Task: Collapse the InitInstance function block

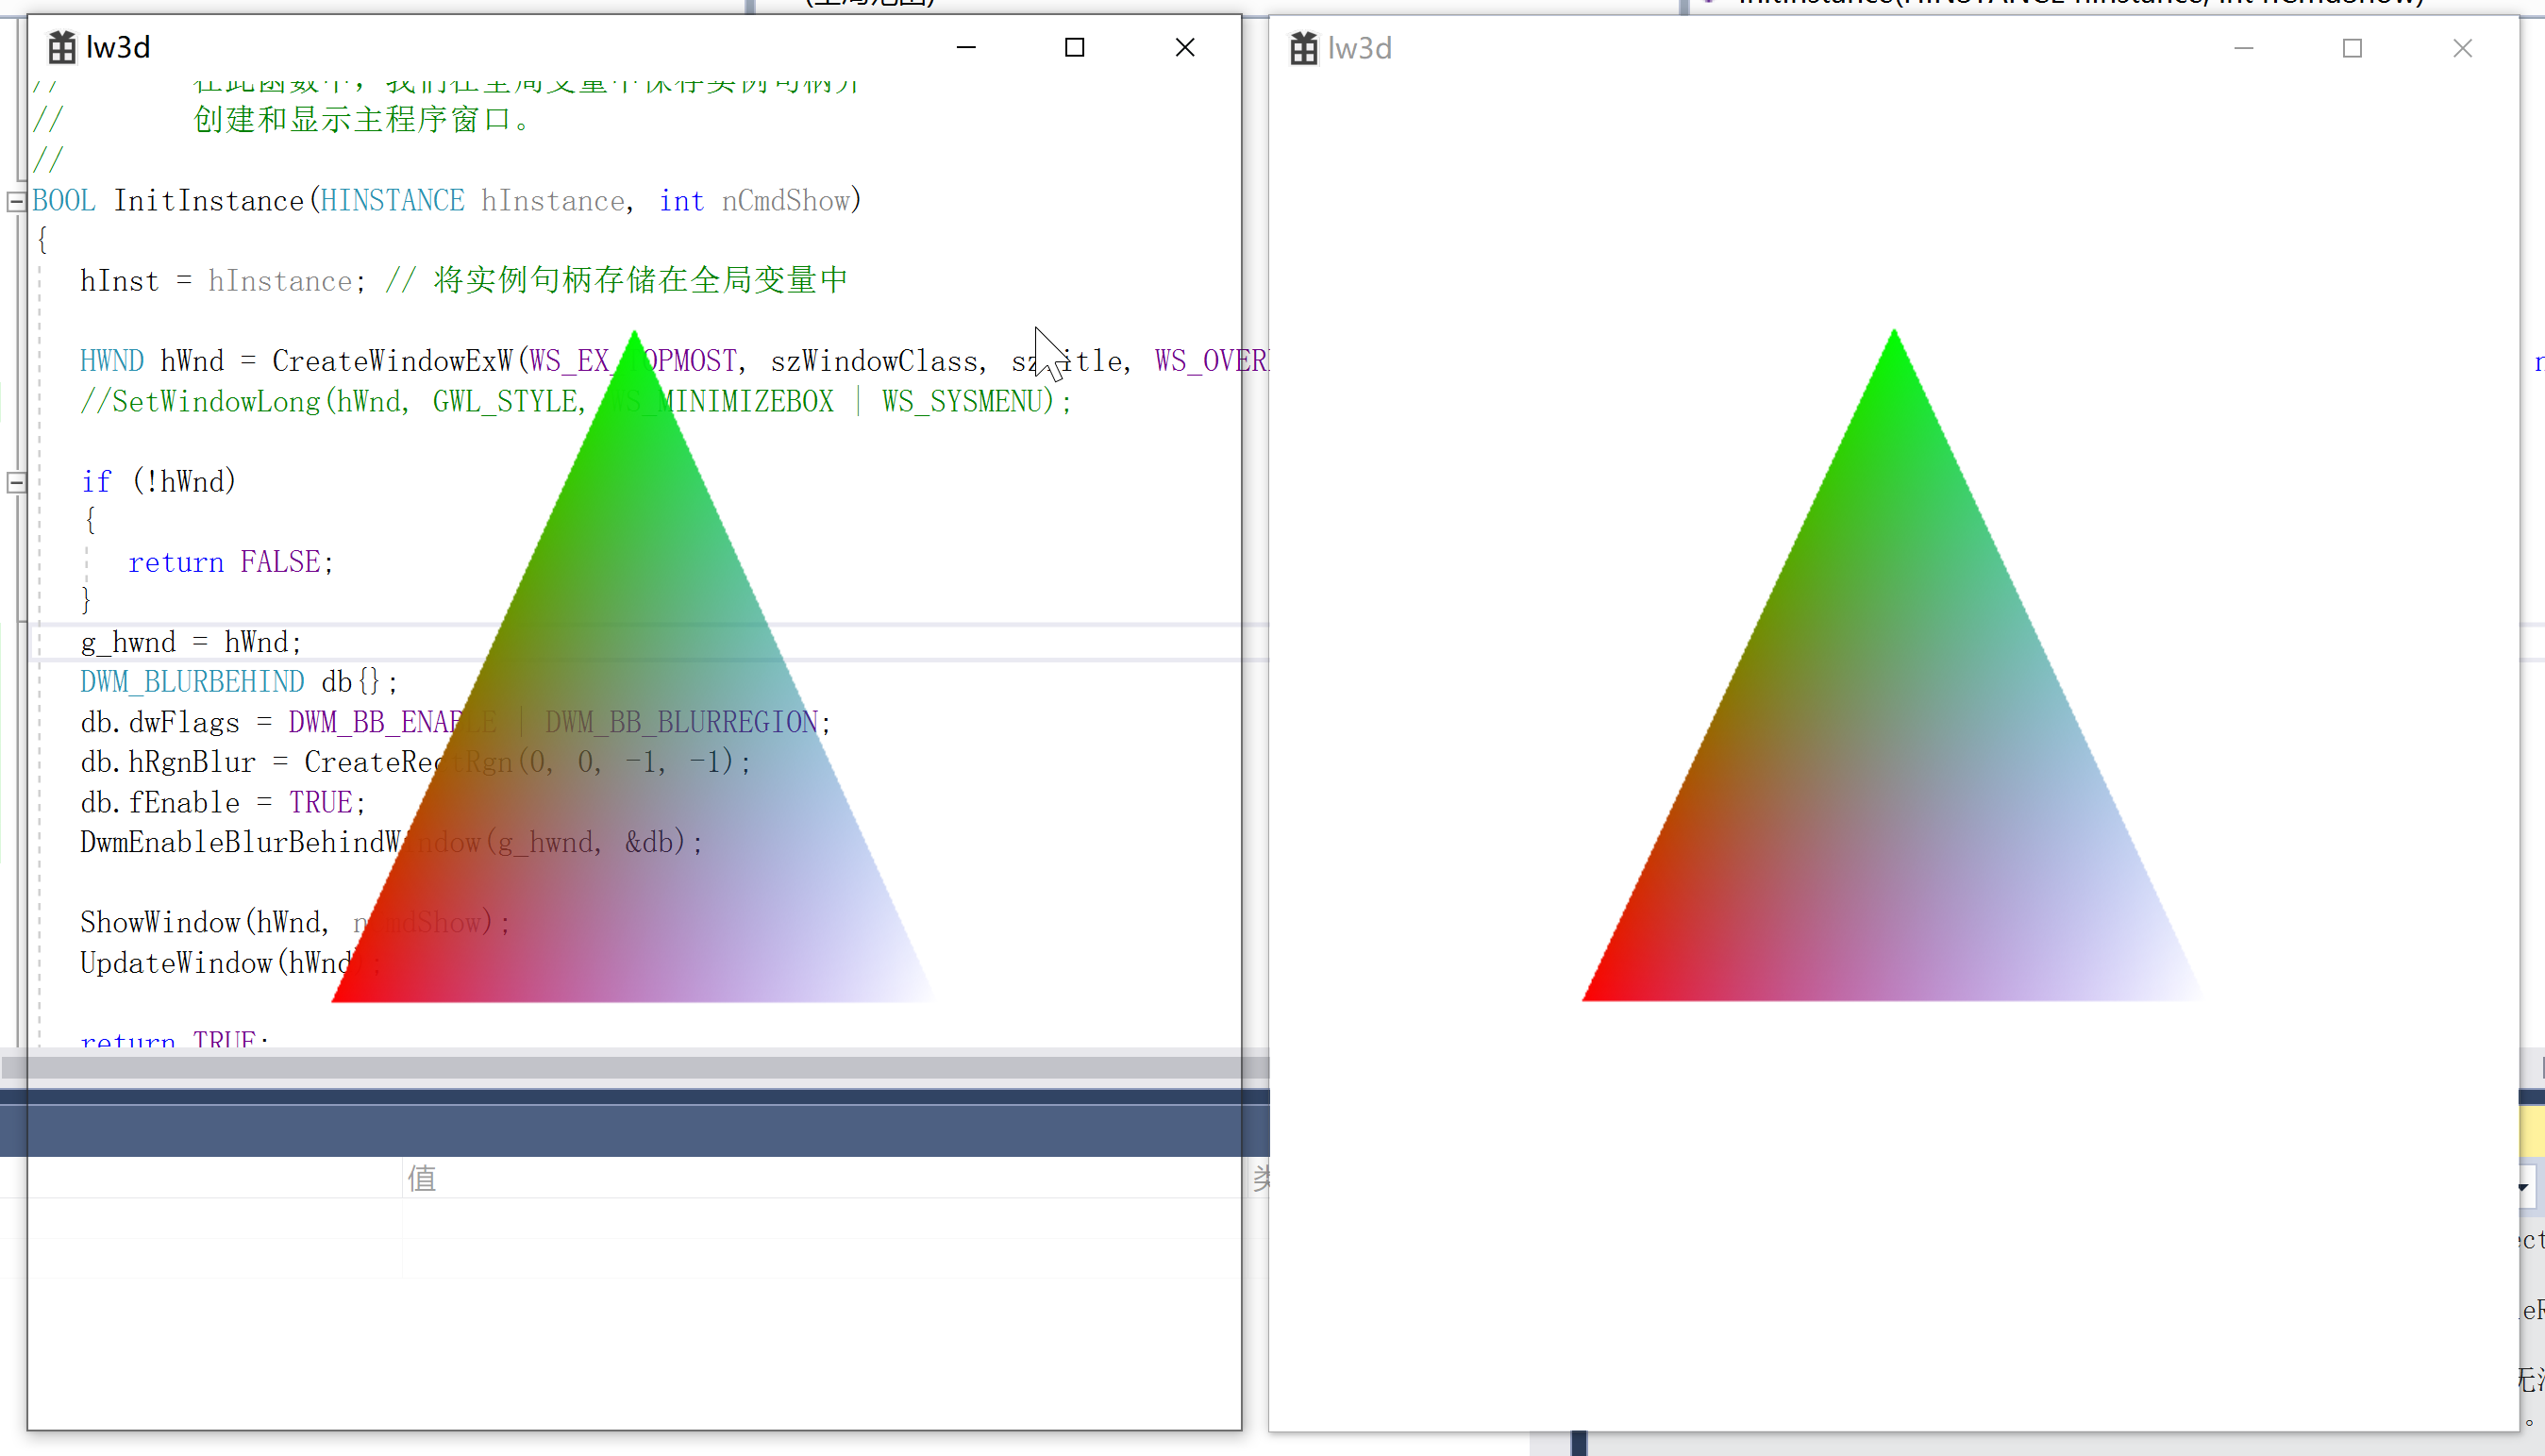Action: (16, 202)
